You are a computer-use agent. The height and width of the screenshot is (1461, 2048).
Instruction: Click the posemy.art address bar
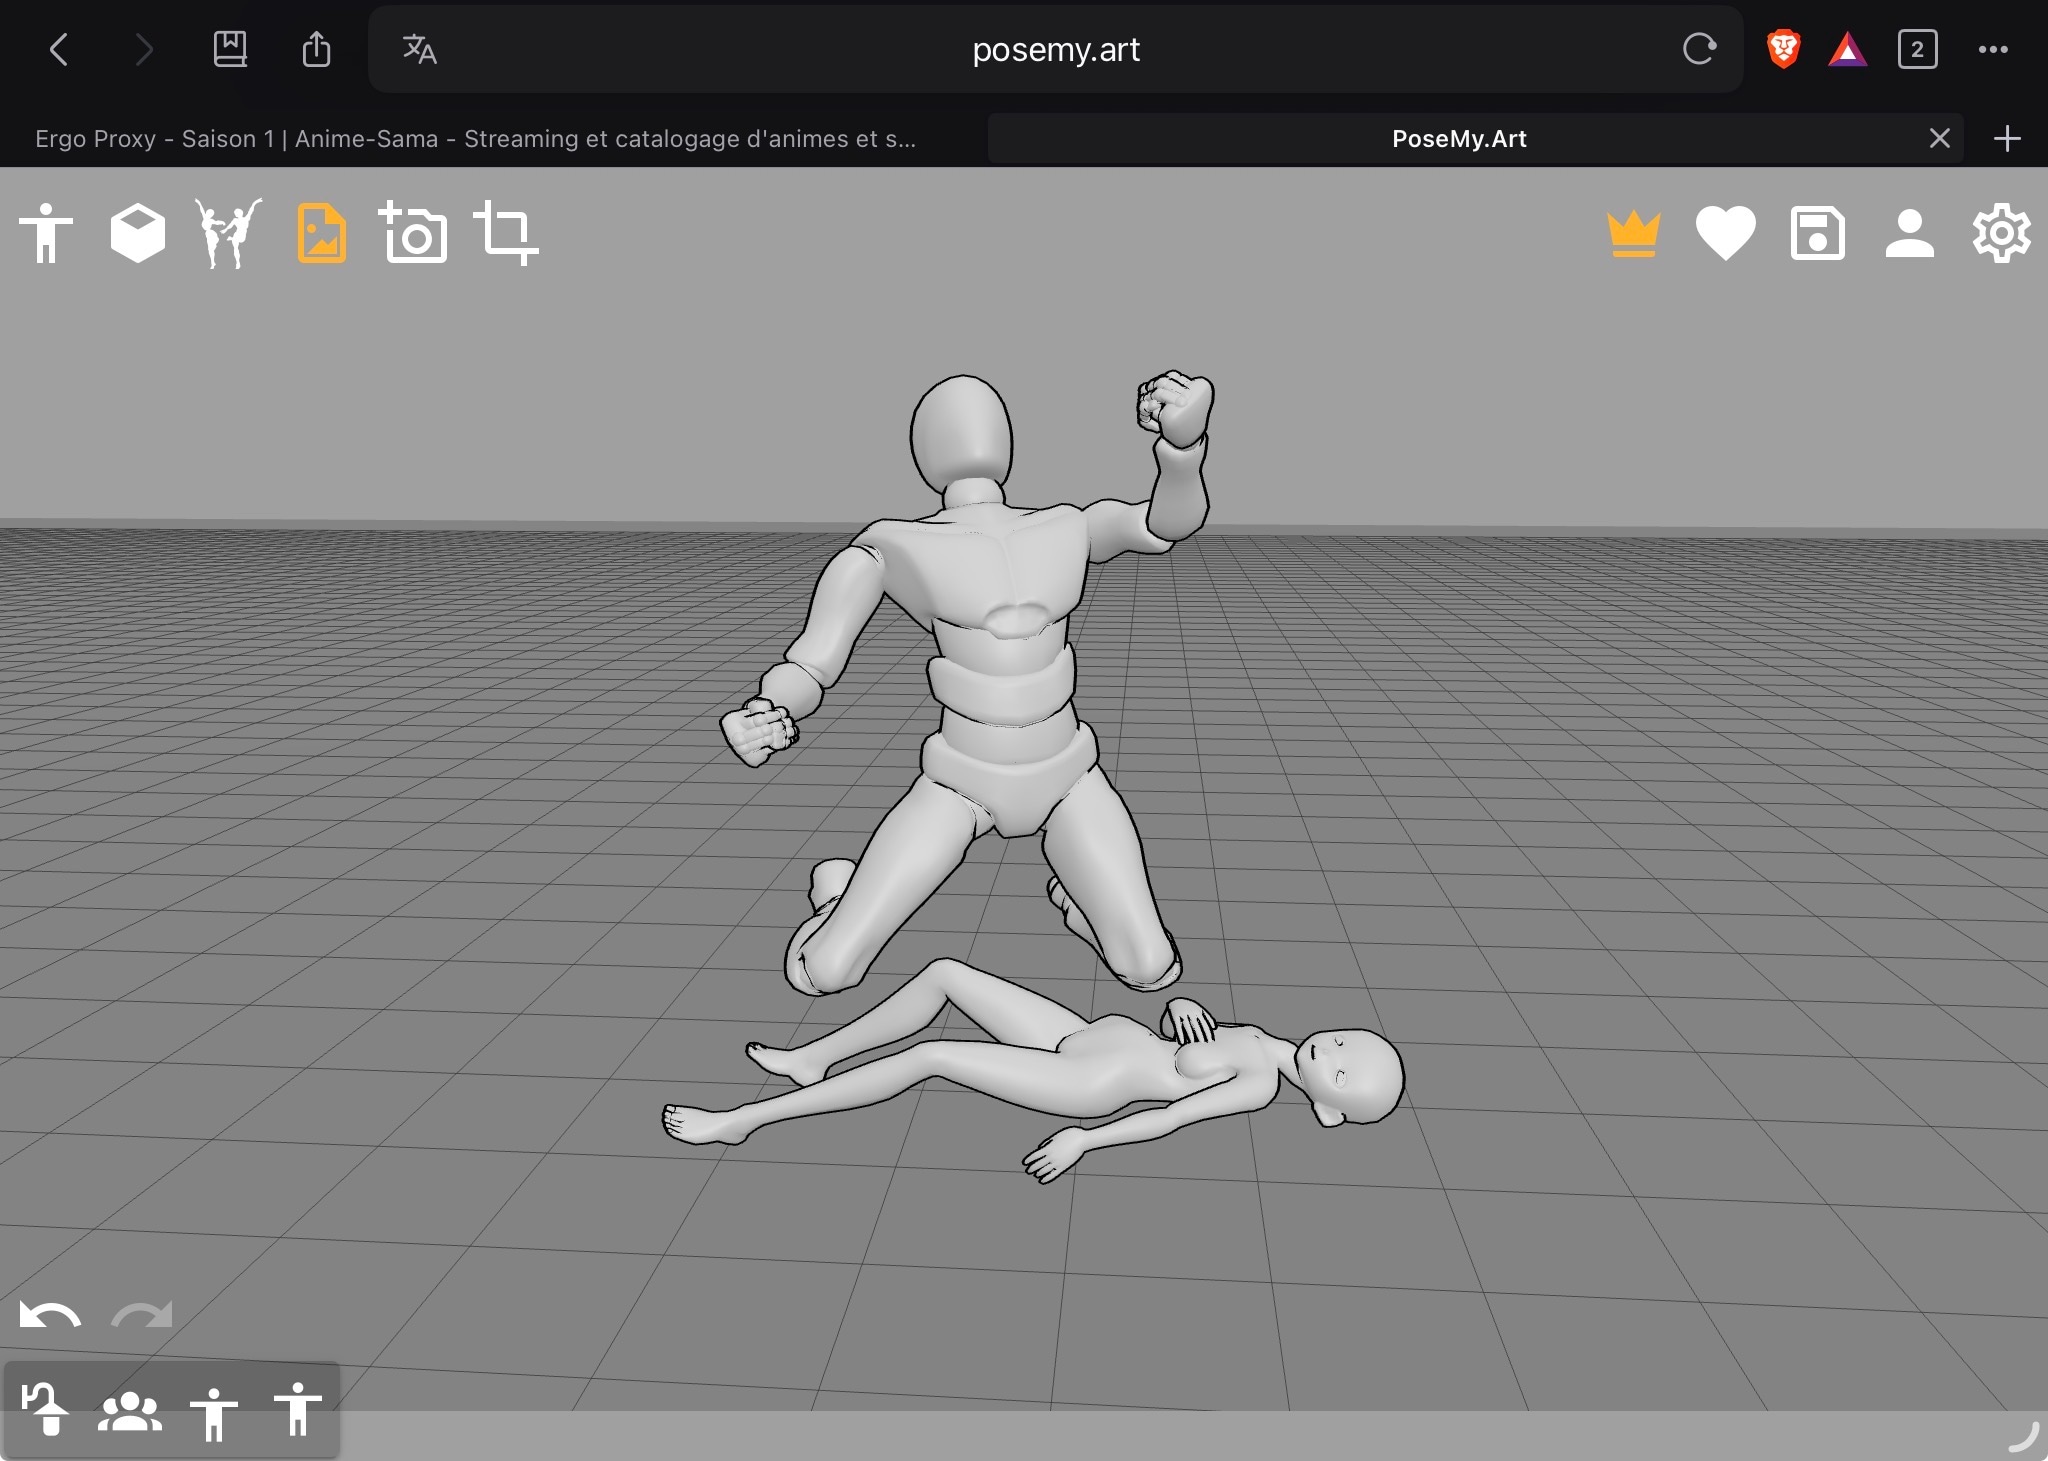point(1055,49)
